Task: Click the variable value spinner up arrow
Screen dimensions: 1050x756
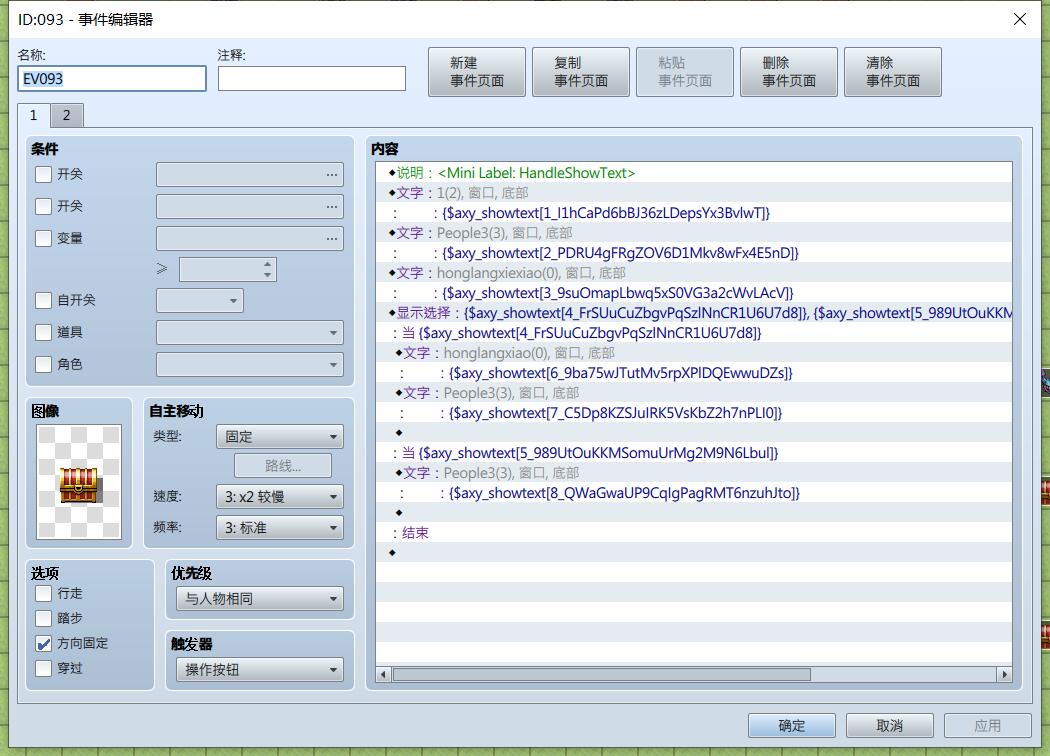Action: pos(267,264)
